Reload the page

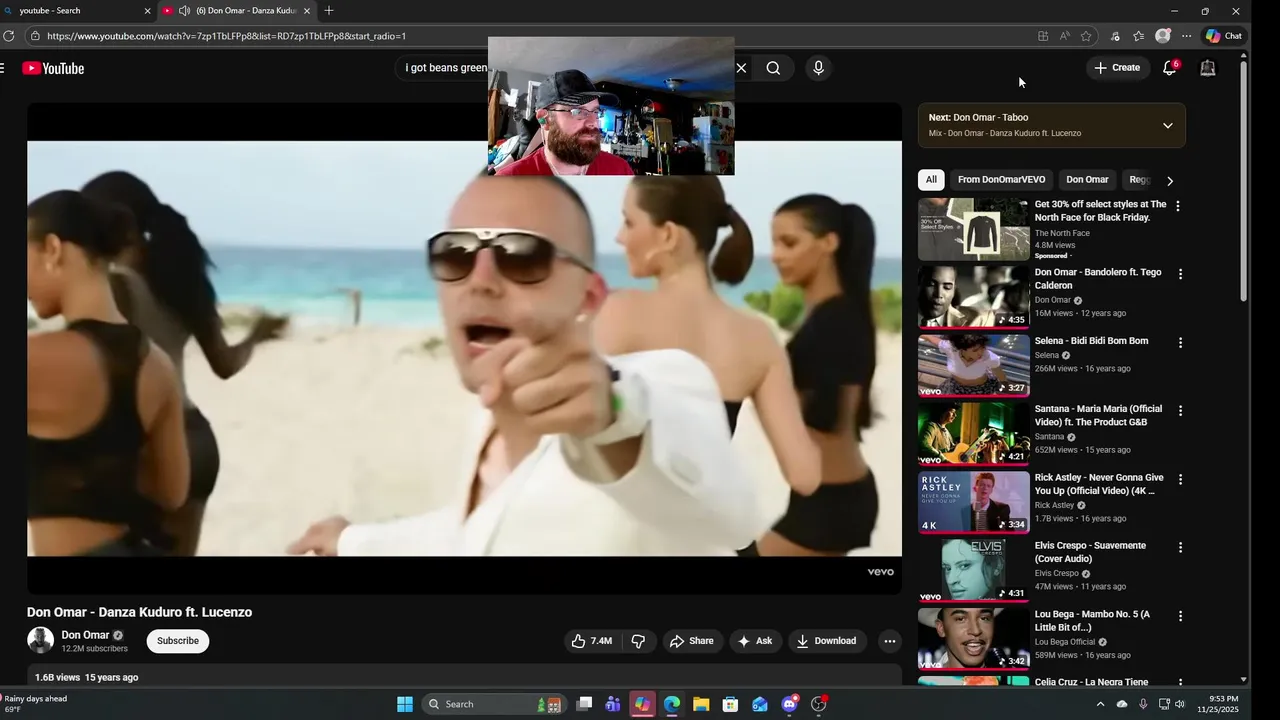point(9,36)
